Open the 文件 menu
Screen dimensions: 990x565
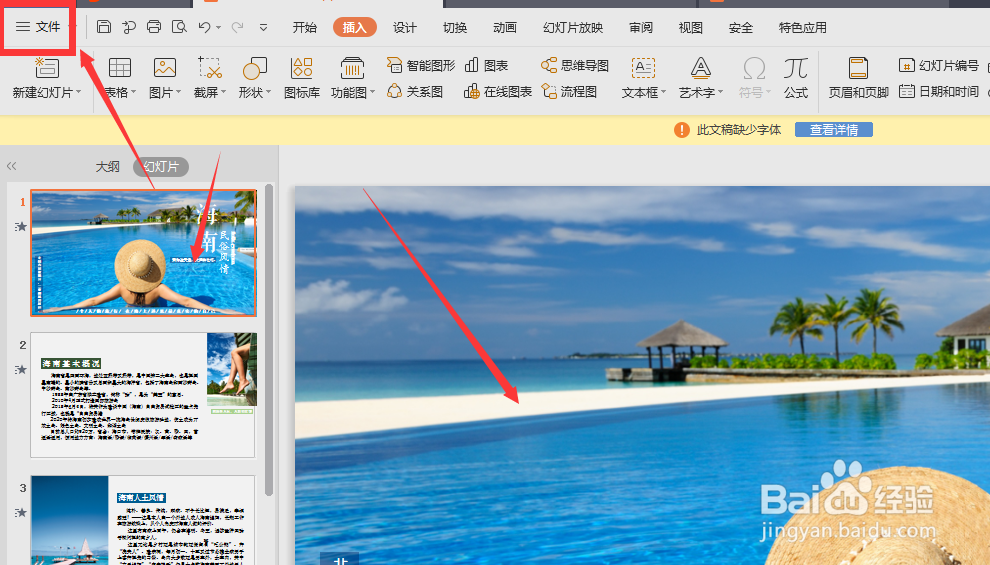39,27
